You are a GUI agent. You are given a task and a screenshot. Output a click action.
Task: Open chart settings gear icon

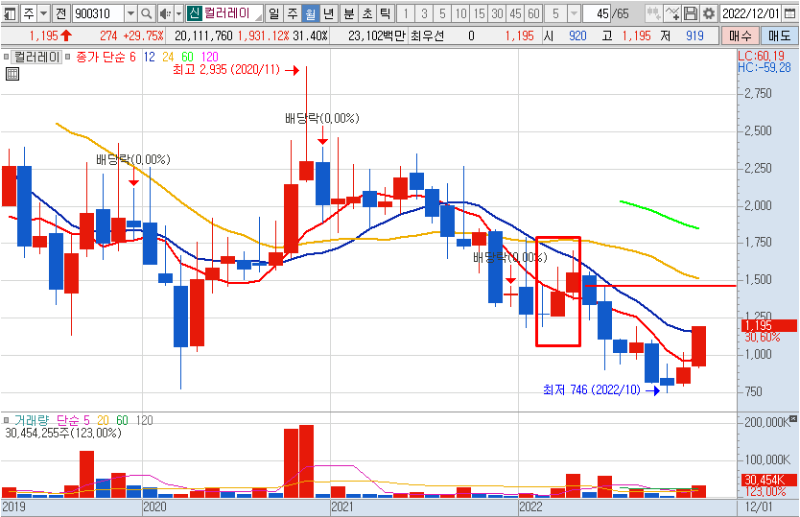(709, 13)
